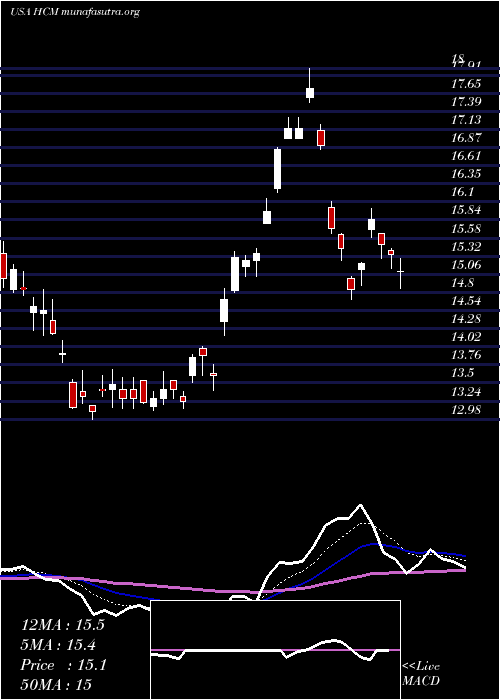Click the 14.02 price axis label
Screen dimensions: 500x700
pyautogui.click(x=466, y=337)
